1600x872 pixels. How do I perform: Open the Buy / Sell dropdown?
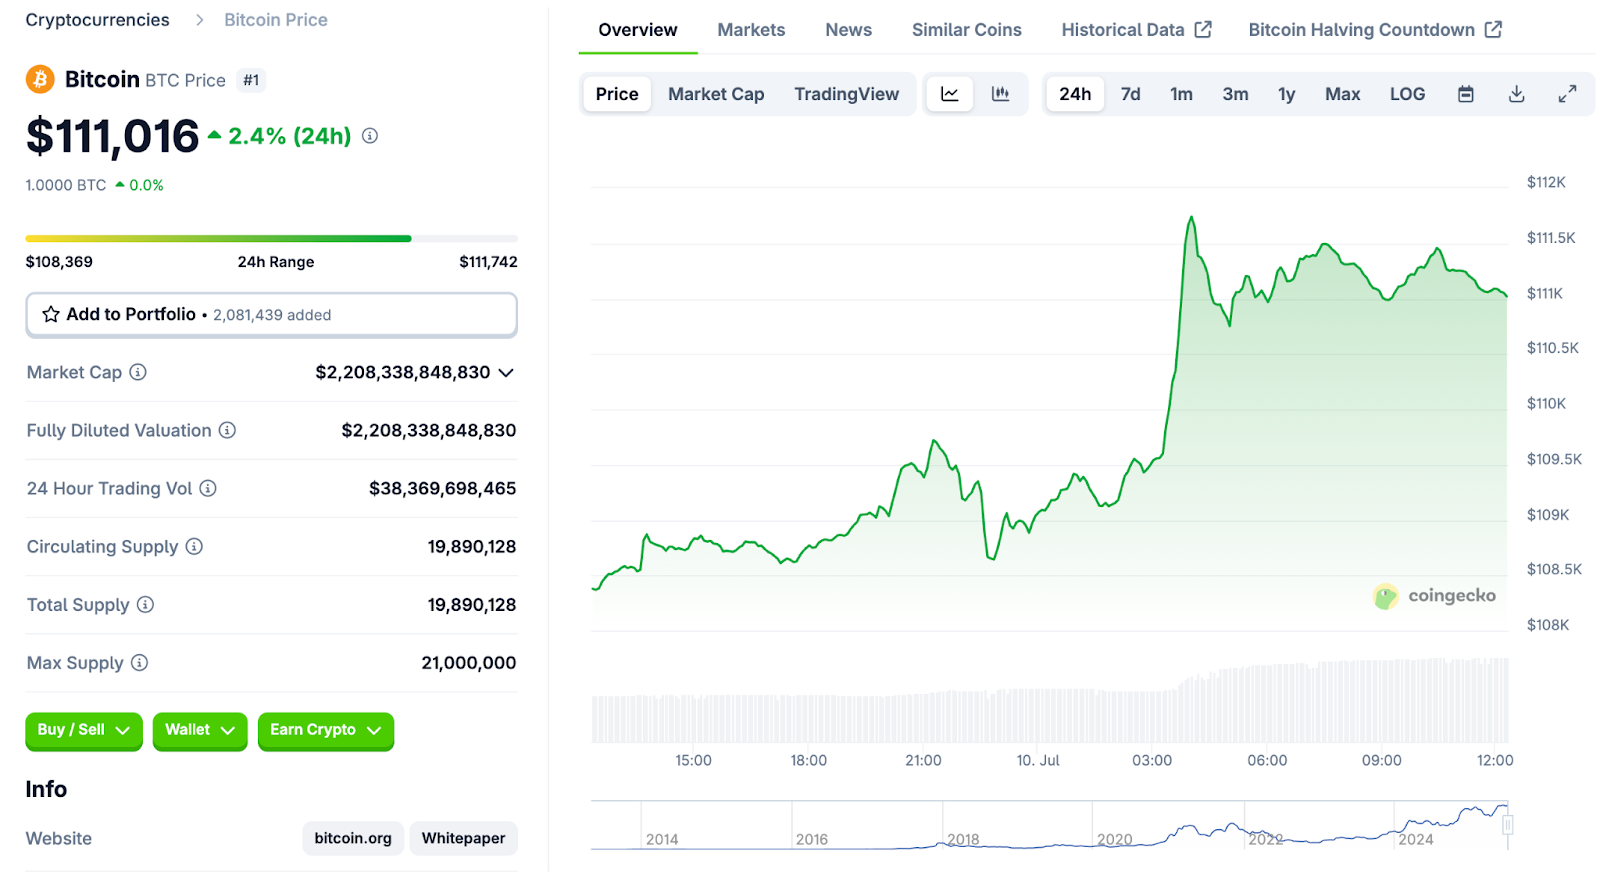point(84,730)
